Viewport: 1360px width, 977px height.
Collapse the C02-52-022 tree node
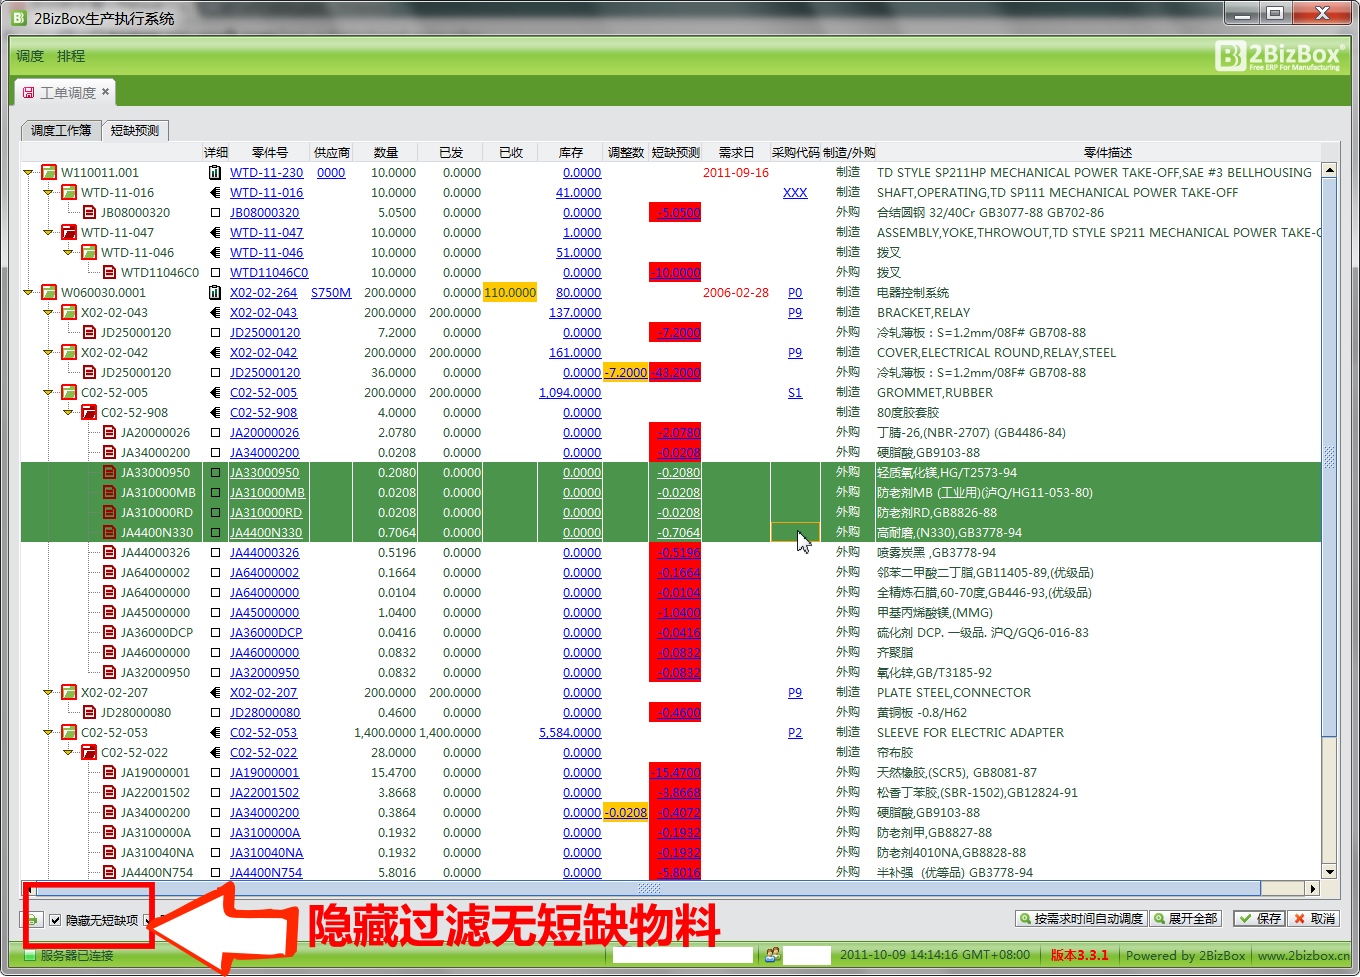point(68,752)
